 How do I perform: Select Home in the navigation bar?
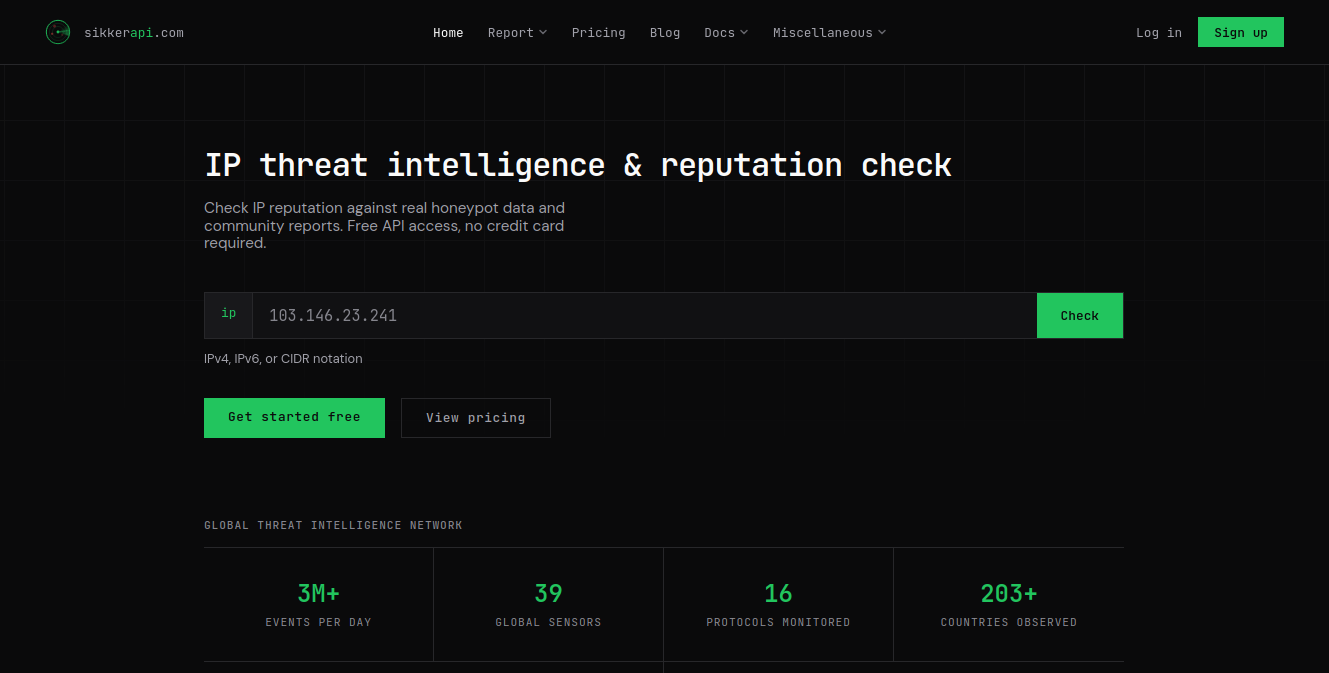click(x=448, y=32)
